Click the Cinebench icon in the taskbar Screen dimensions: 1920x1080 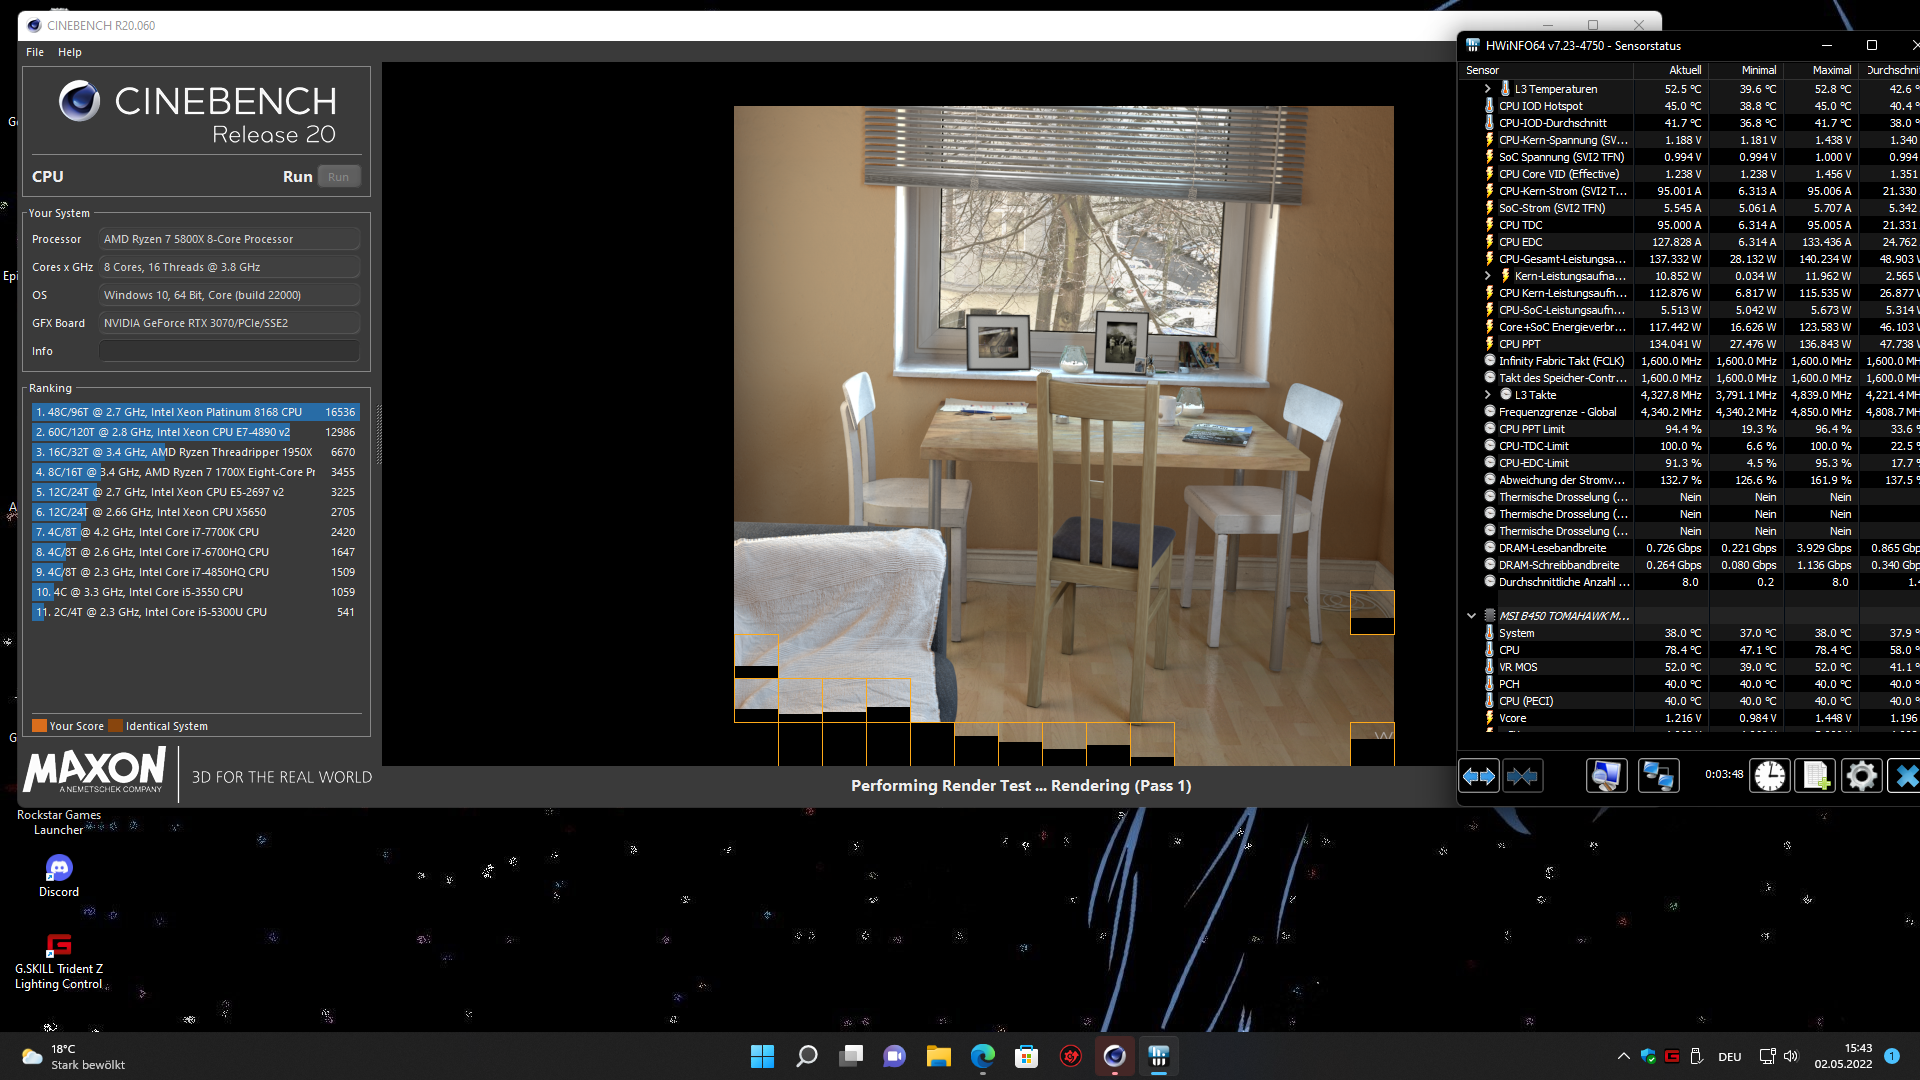point(1114,1056)
